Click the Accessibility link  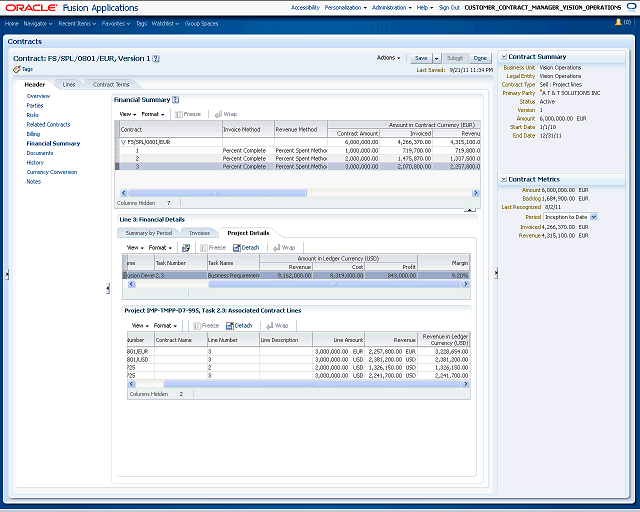click(305, 7)
